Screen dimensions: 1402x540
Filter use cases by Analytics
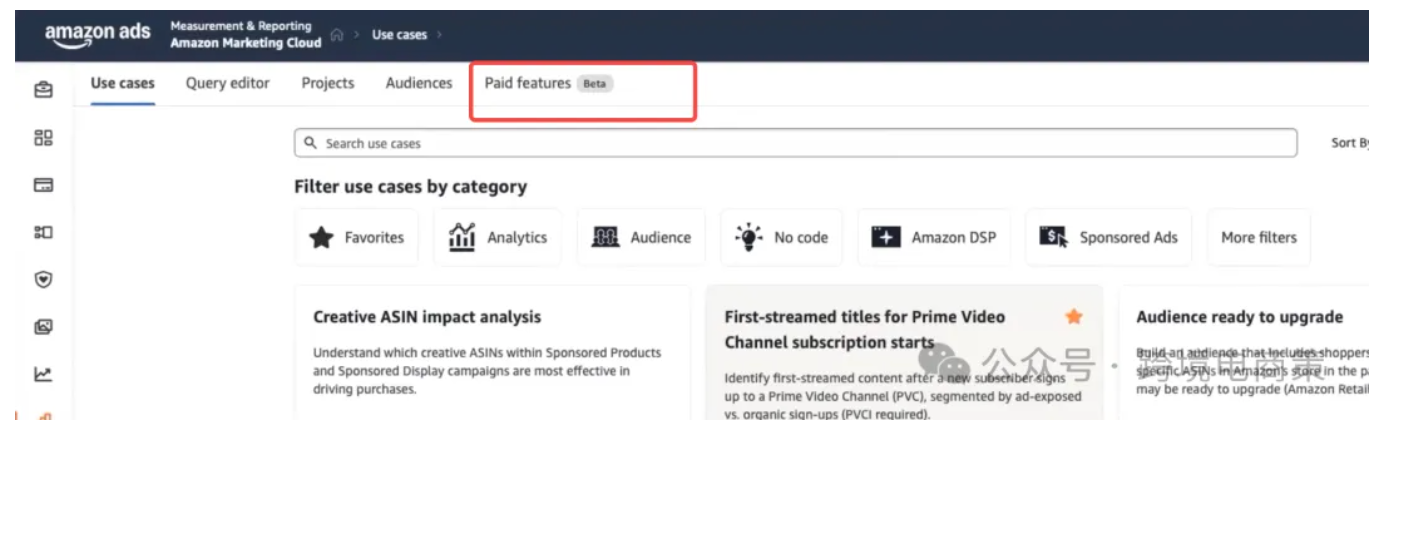point(498,237)
